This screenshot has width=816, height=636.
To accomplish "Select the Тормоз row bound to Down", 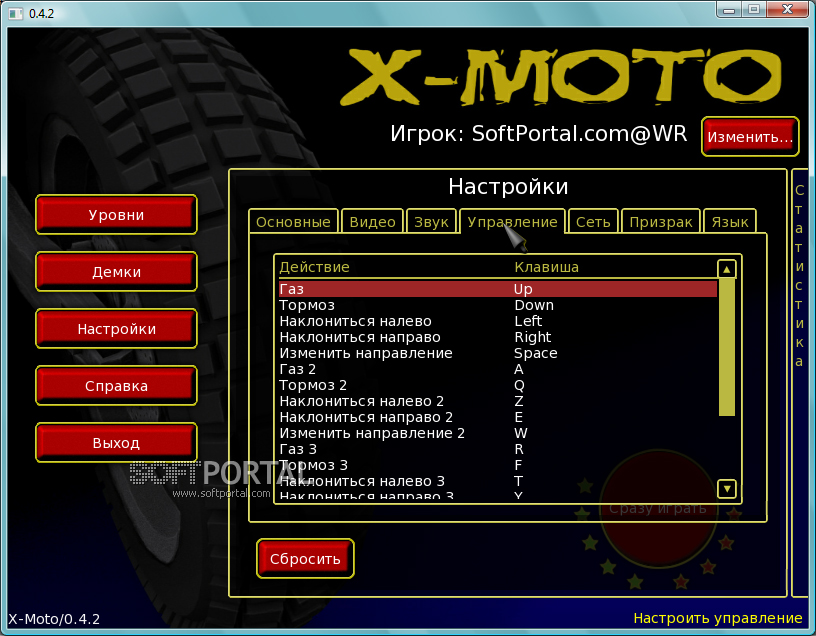I will (x=498, y=305).
